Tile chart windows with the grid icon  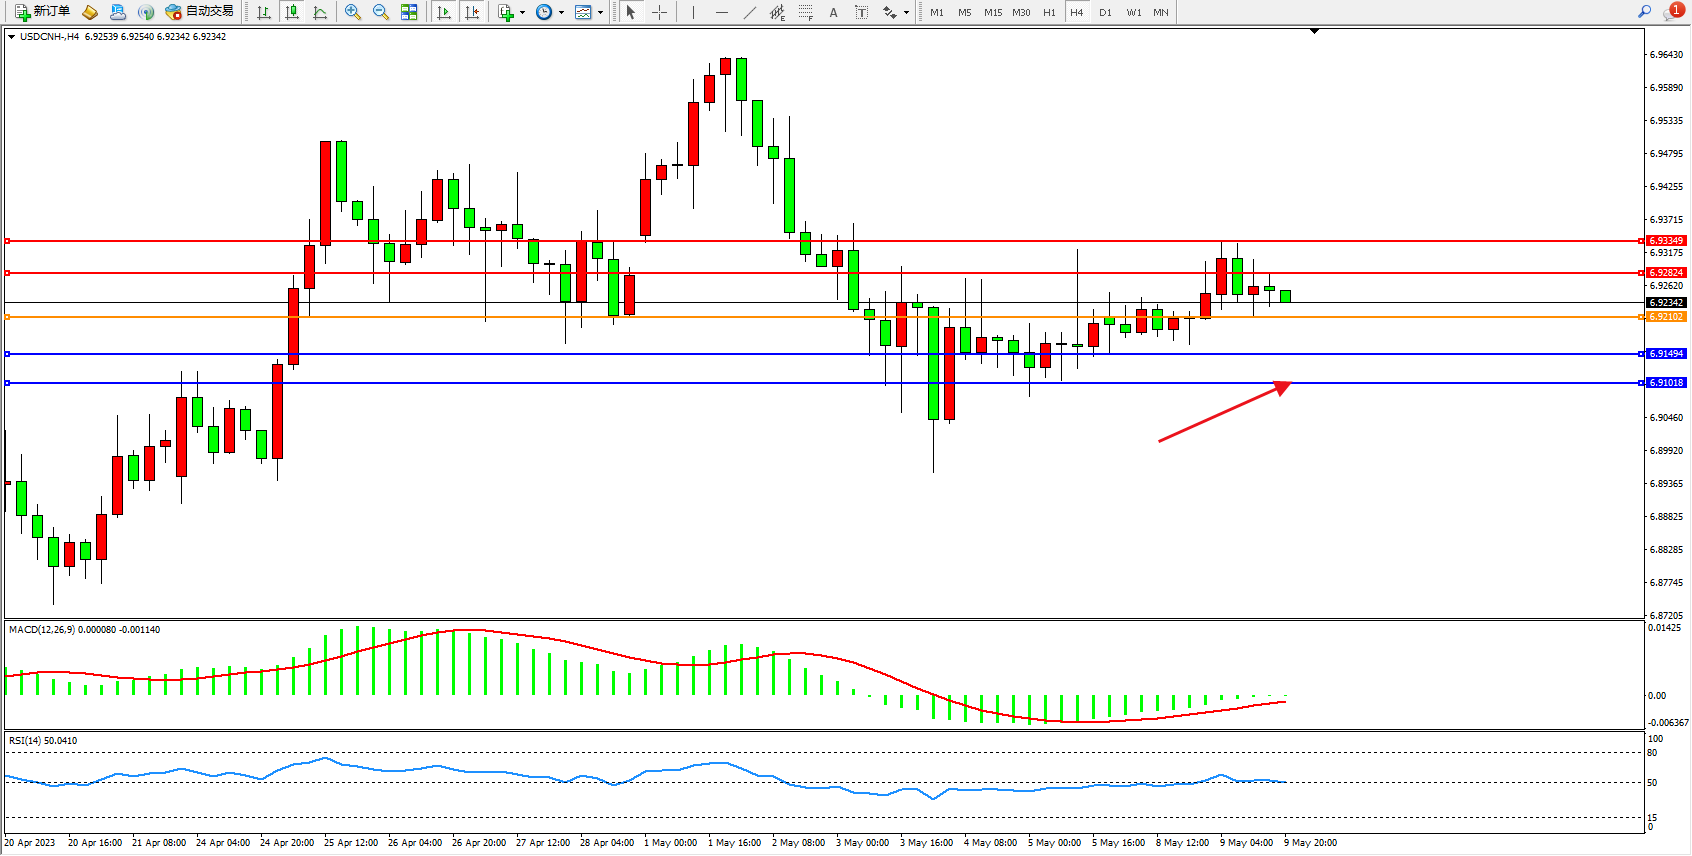409,12
